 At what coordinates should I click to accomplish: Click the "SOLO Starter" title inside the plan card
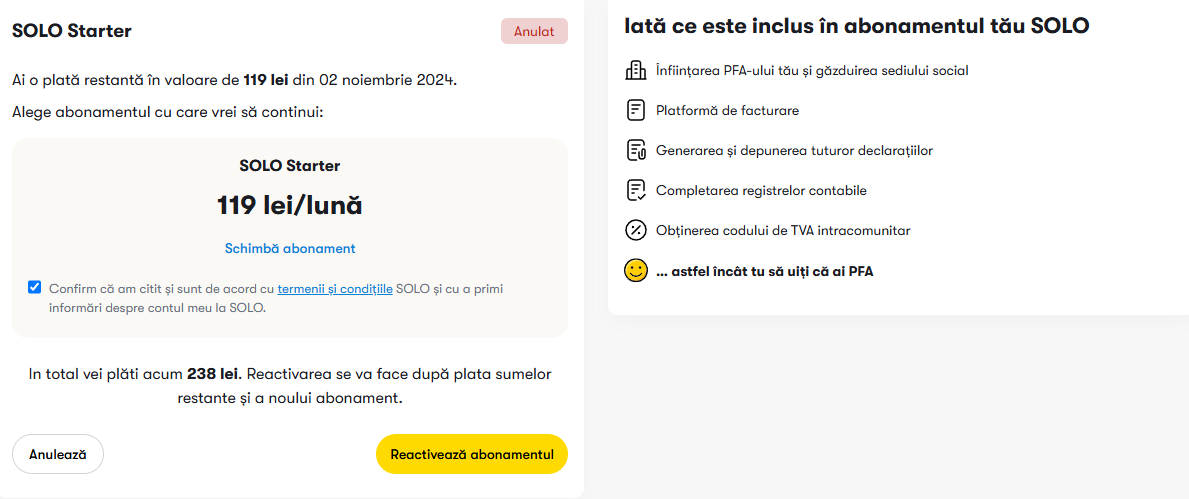[x=290, y=166]
